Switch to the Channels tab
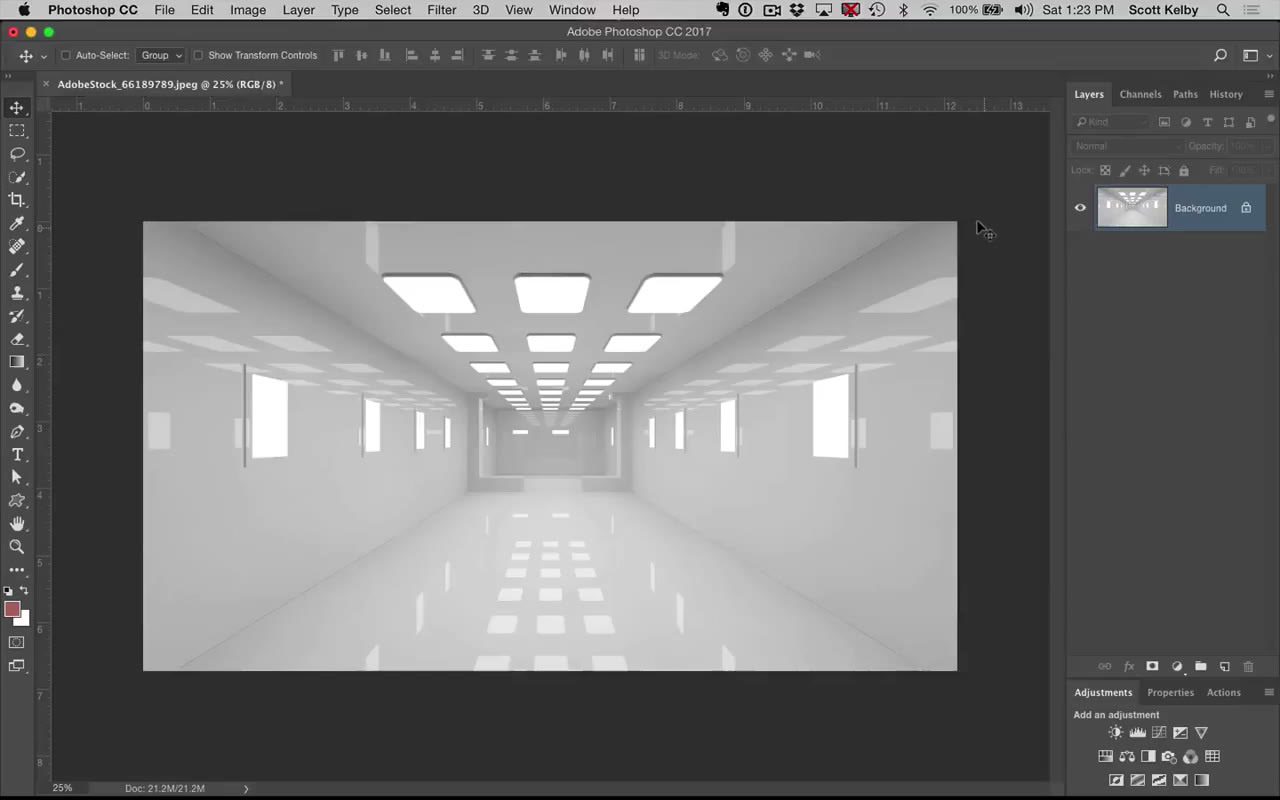 pos(1140,94)
